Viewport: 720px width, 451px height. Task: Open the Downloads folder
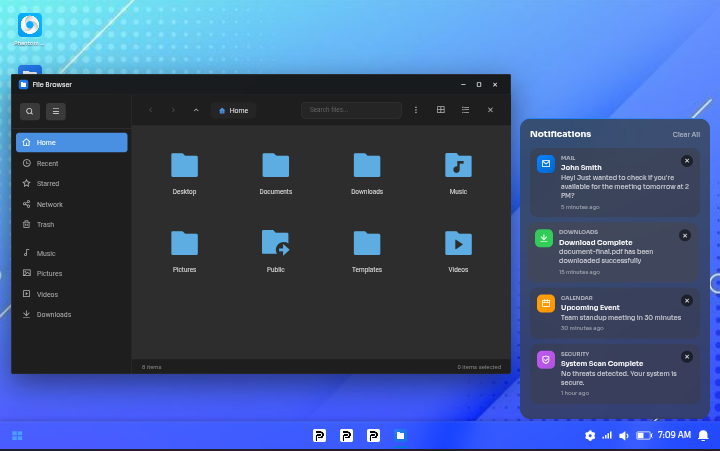(x=367, y=166)
